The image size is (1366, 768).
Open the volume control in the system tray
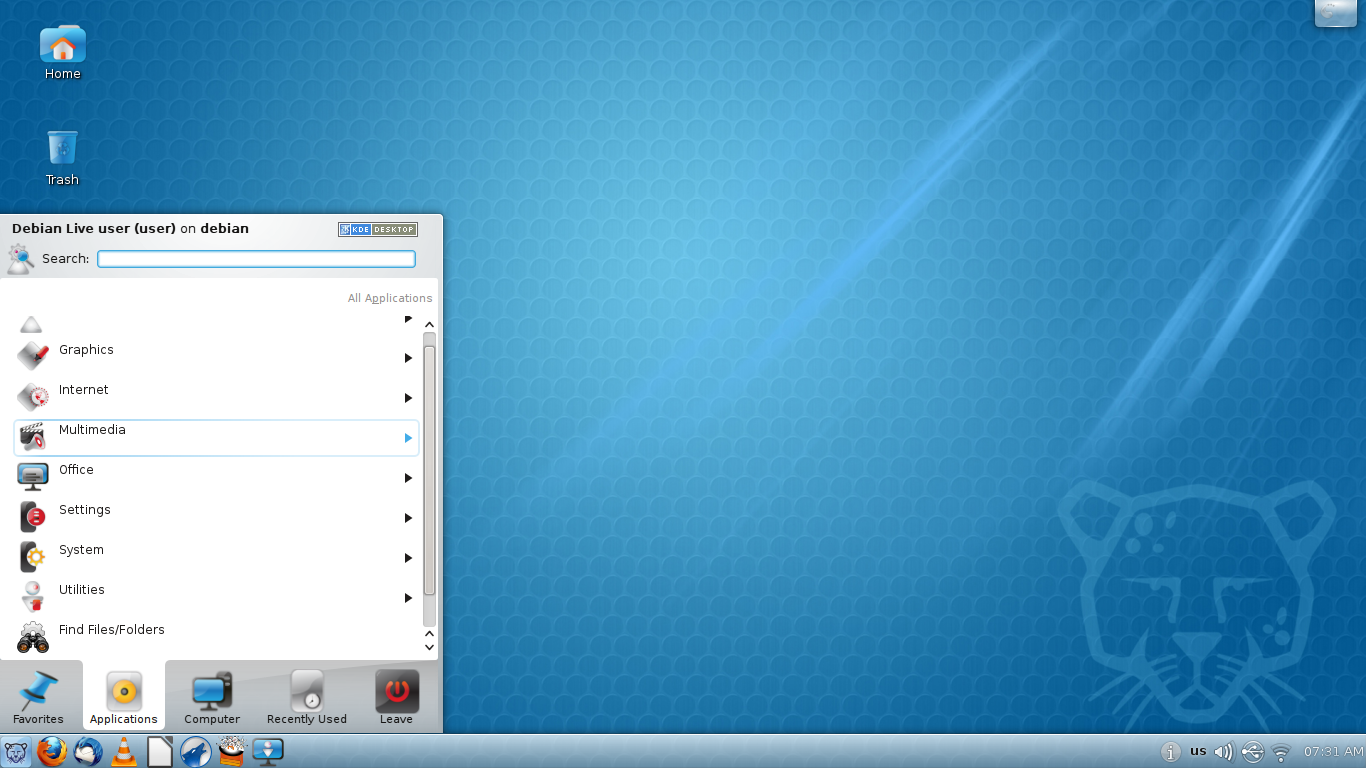pyautogui.click(x=1224, y=751)
